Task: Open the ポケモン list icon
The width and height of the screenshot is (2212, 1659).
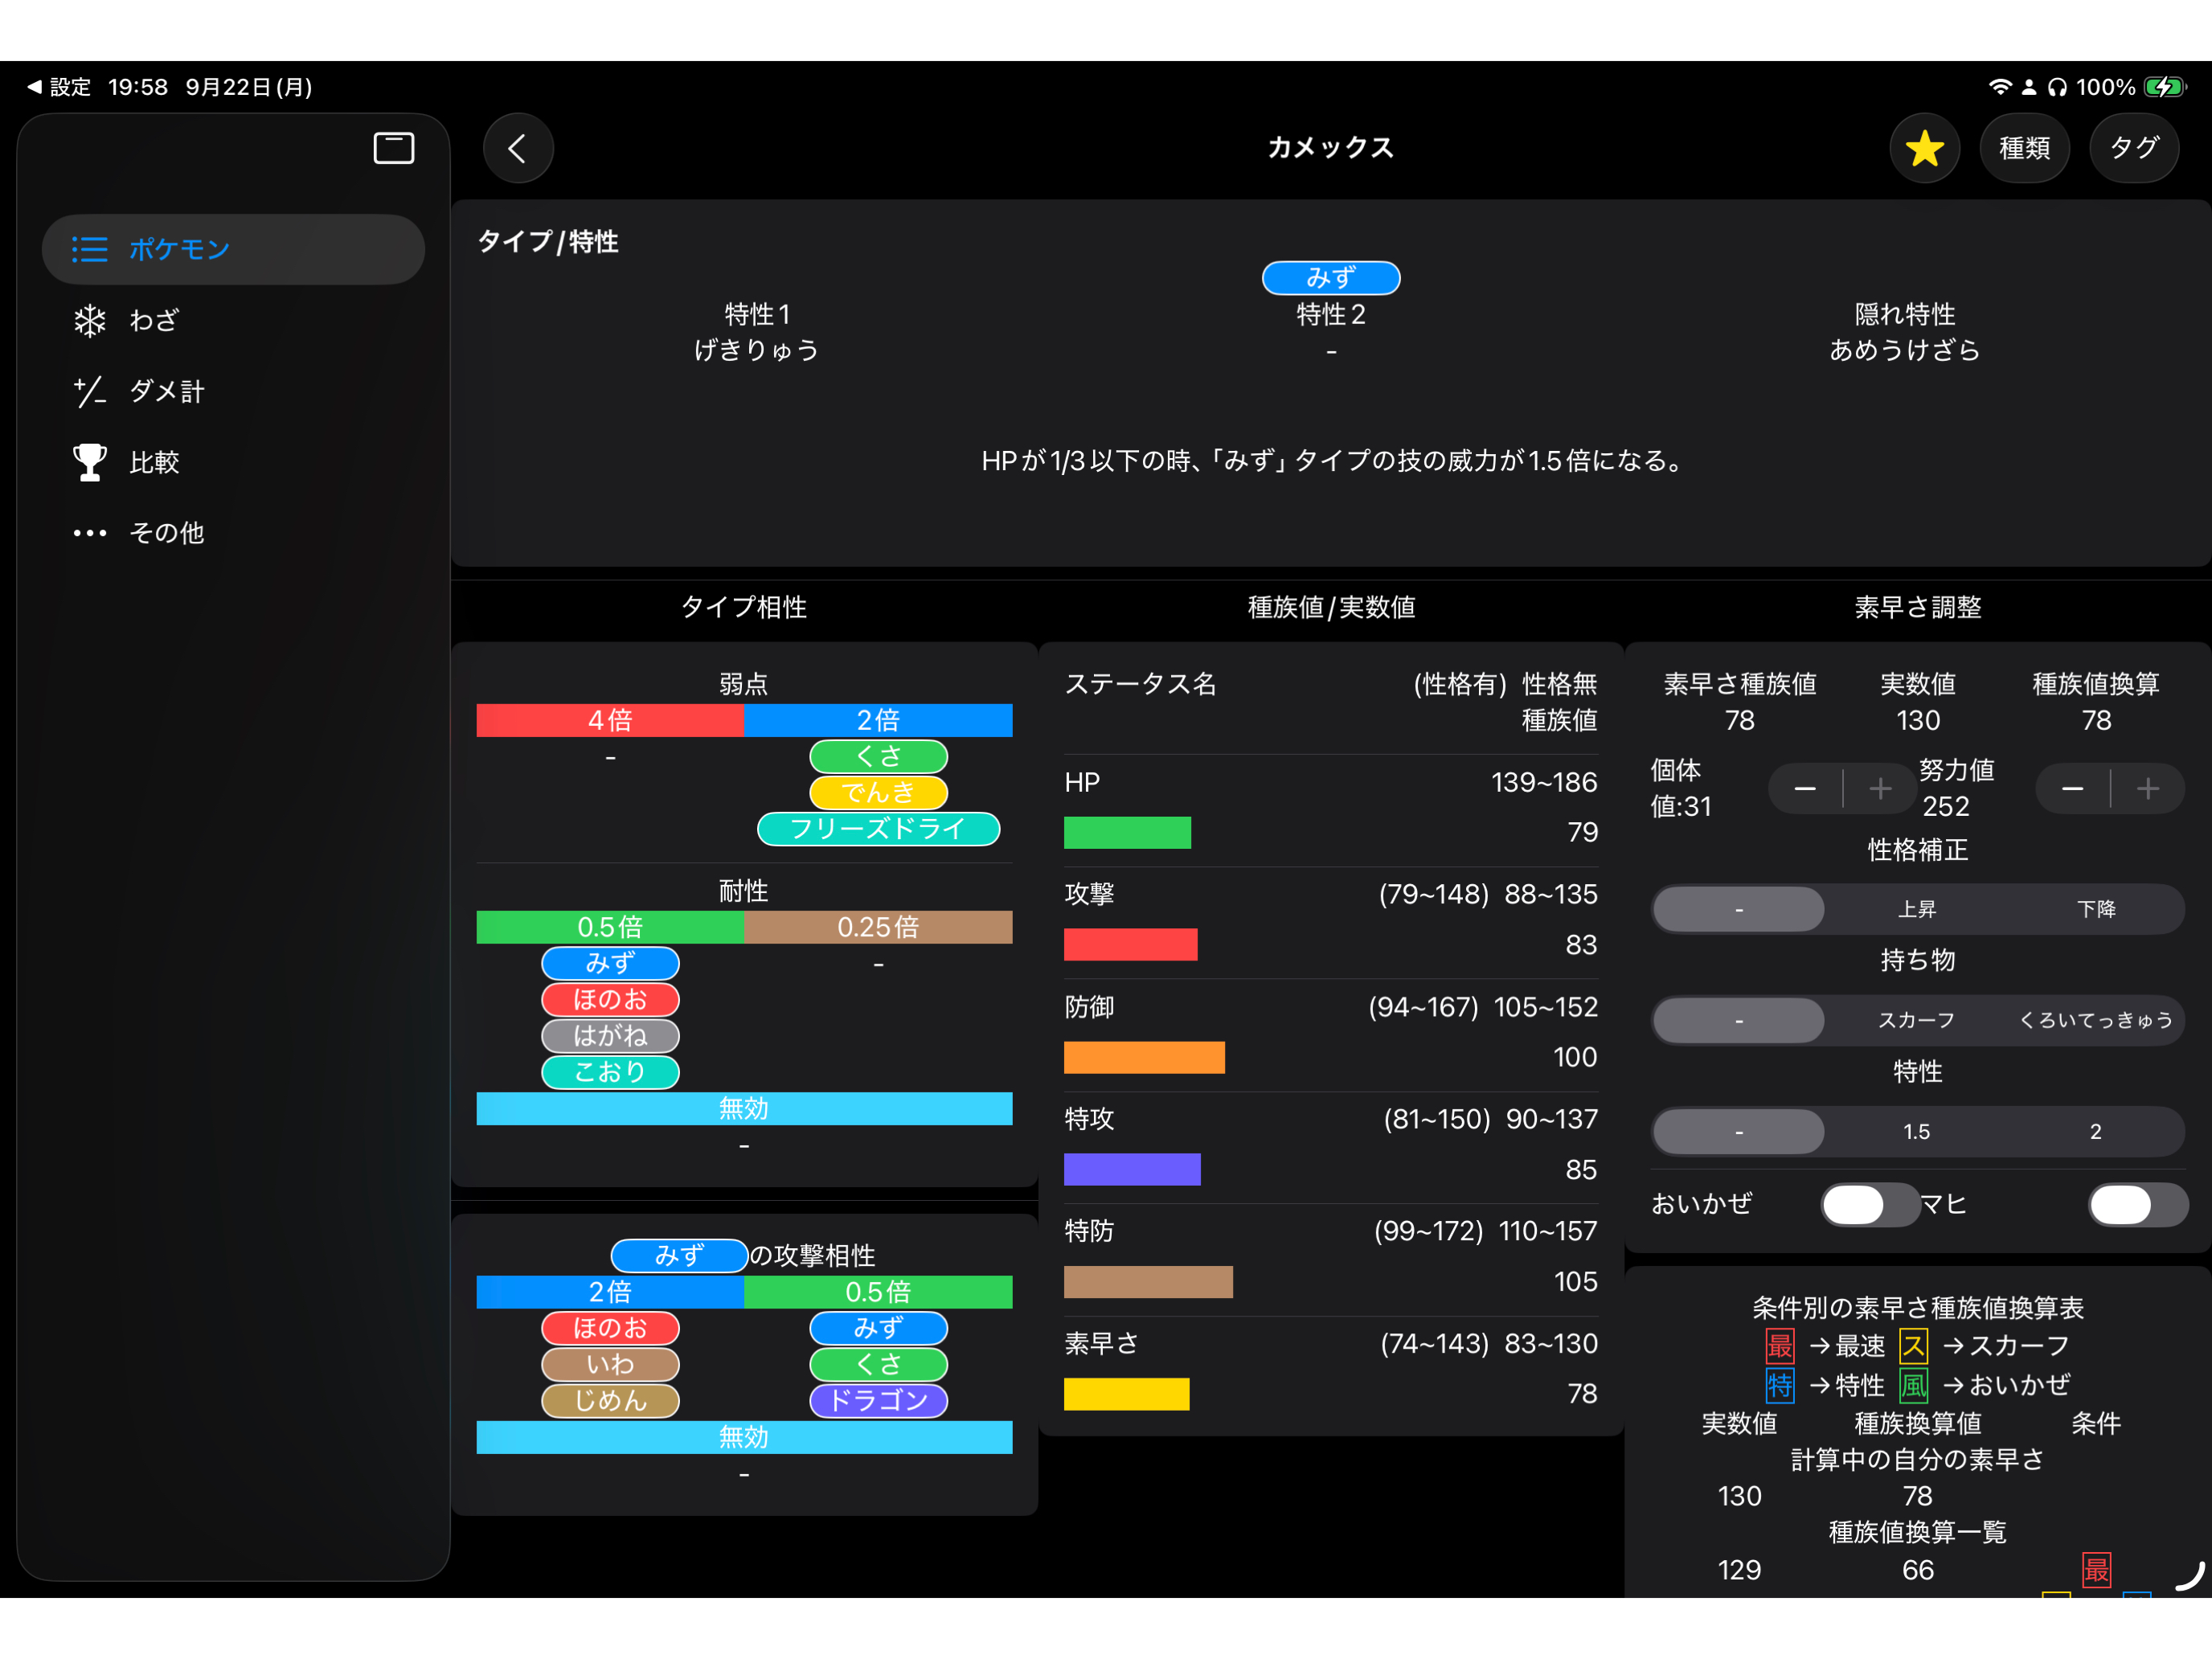Action: click(x=90, y=249)
